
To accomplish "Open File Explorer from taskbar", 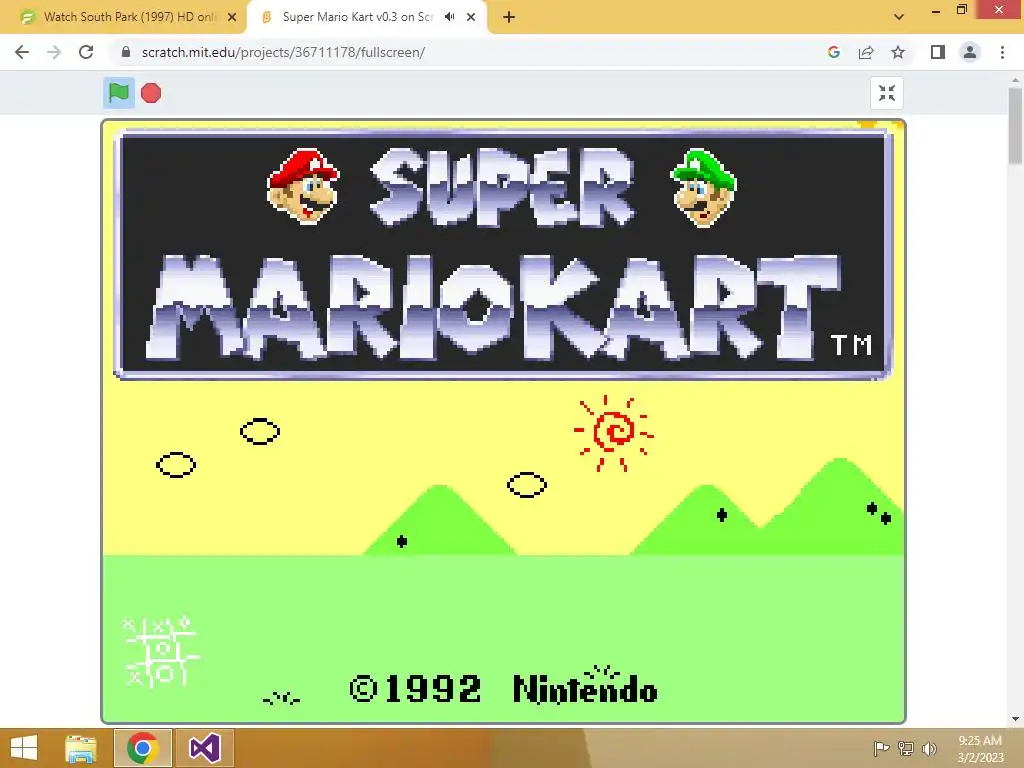I will pyautogui.click(x=81, y=748).
